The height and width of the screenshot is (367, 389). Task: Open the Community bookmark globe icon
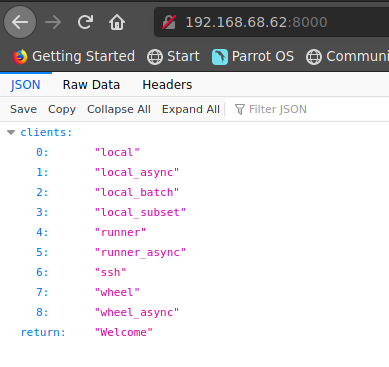coord(314,56)
